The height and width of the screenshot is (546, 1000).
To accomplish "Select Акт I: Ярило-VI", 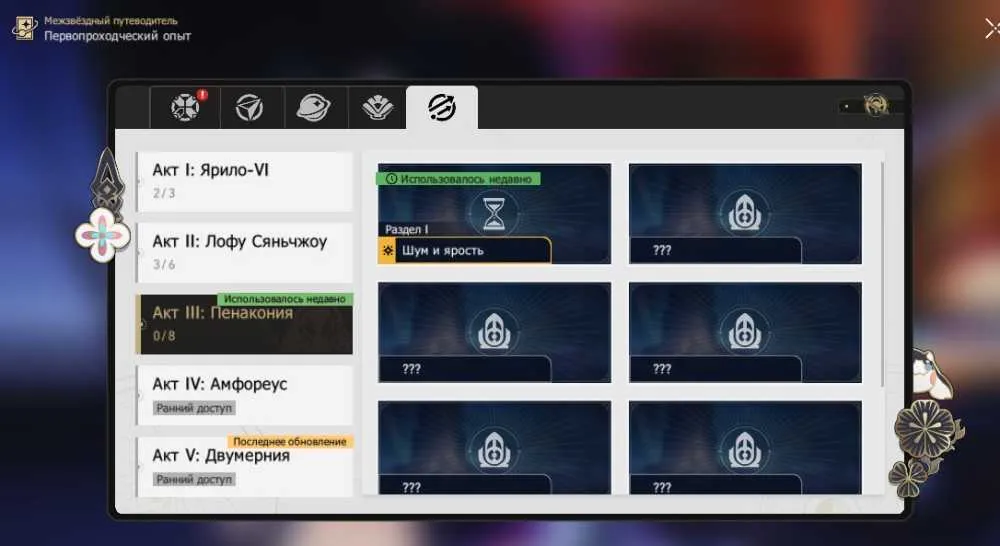I will pyautogui.click(x=245, y=182).
